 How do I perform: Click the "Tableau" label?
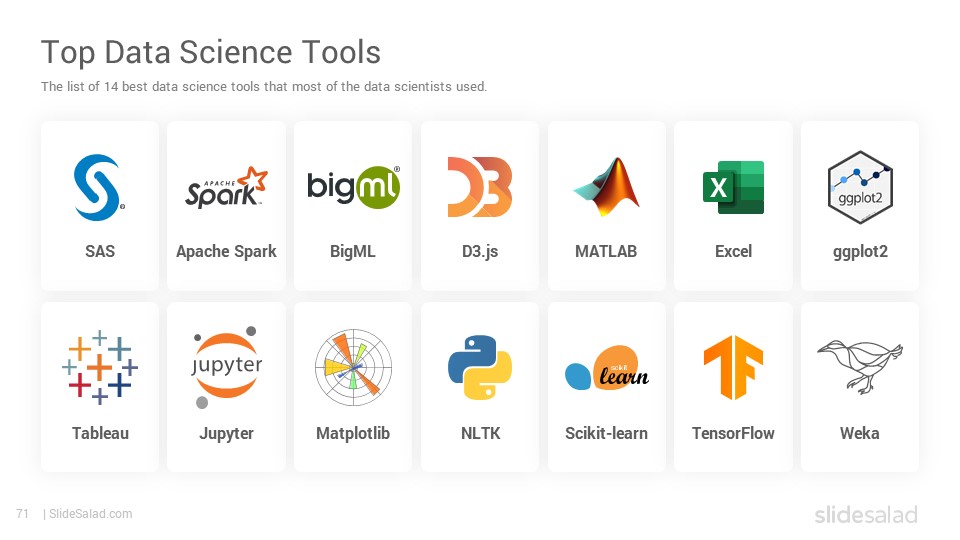[x=100, y=433]
